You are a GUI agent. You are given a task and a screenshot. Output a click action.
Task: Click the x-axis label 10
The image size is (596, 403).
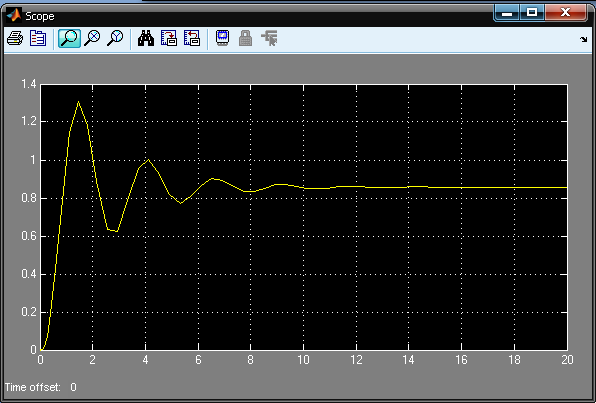pos(303,360)
